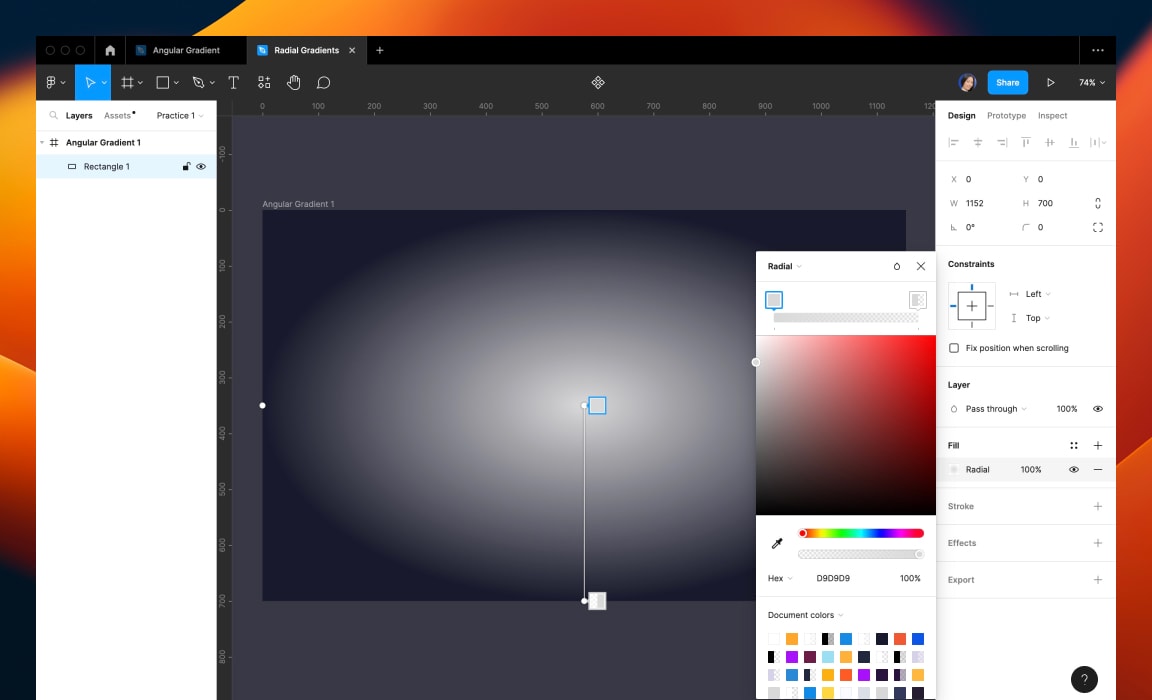The height and width of the screenshot is (700, 1152).
Task: Toggle visibility of the Radial fill
Action: 1074,469
